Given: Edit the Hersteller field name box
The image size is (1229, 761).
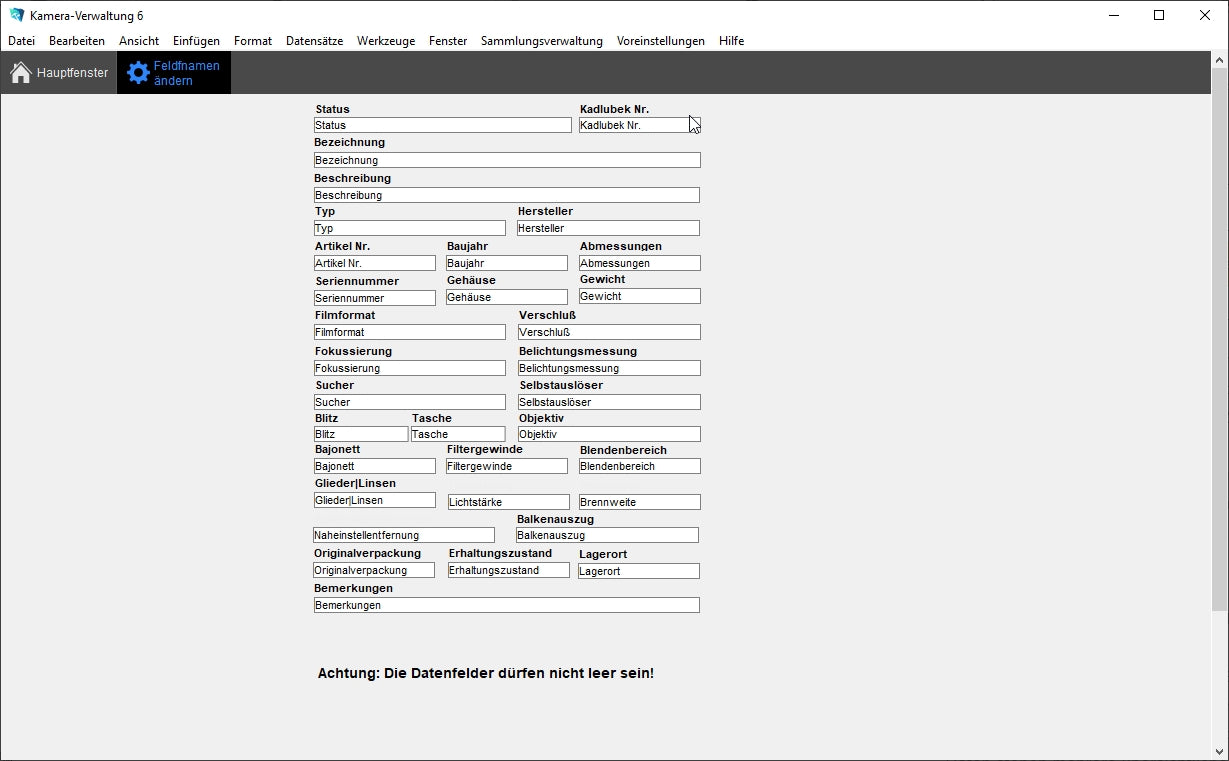Looking at the screenshot, I should 608,228.
